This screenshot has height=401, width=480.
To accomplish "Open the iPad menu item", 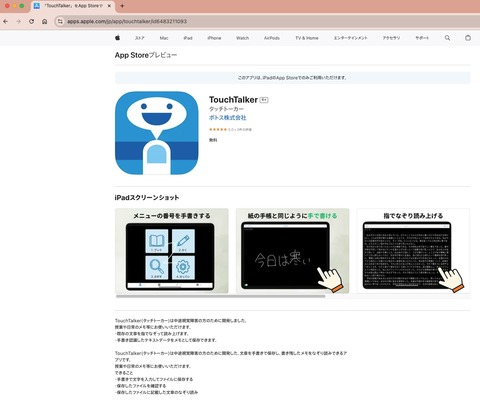I will [x=188, y=38].
